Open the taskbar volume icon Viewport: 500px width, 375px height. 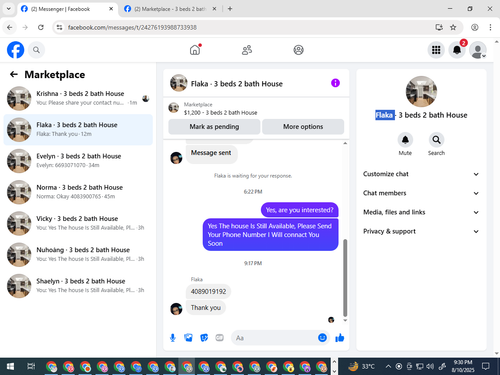coord(430,367)
